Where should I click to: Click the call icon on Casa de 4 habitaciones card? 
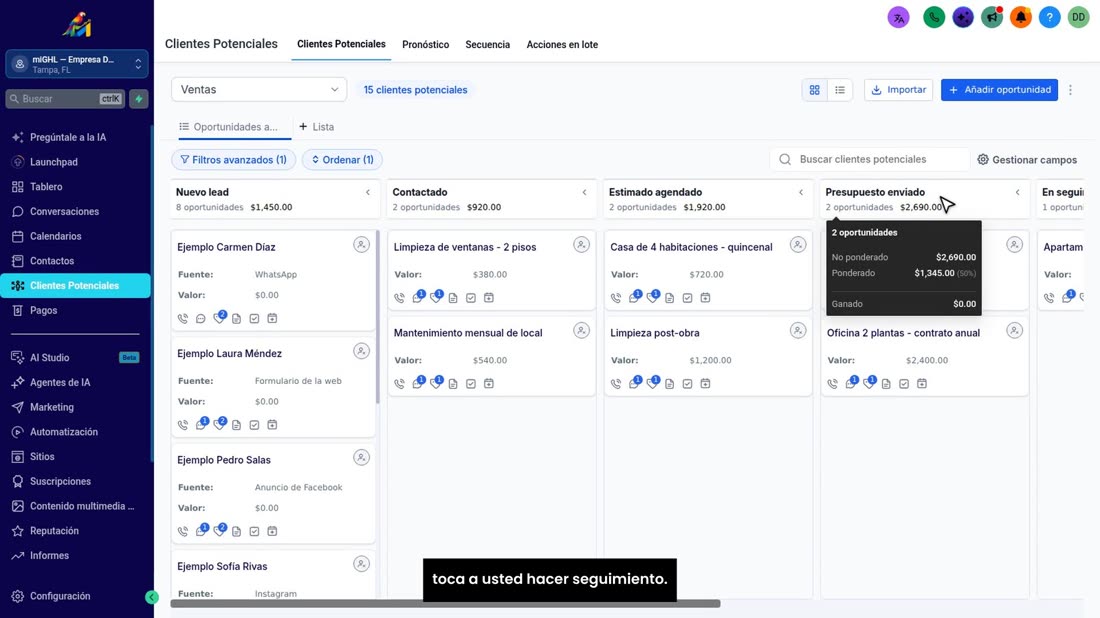(x=616, y=298)
